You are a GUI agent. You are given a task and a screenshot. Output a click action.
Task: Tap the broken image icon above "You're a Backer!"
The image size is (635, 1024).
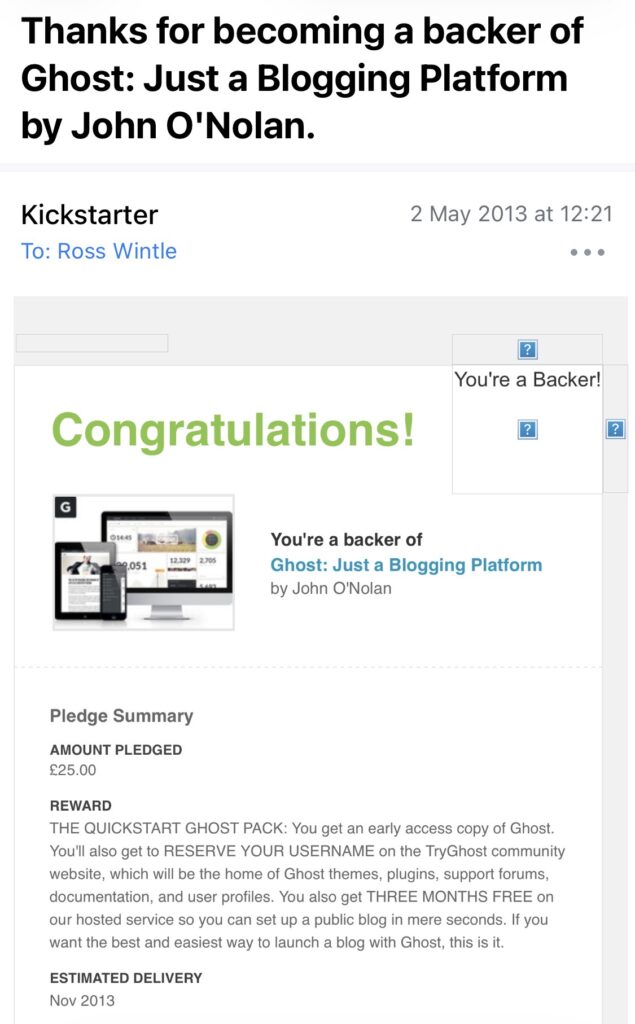click(528, 349)
